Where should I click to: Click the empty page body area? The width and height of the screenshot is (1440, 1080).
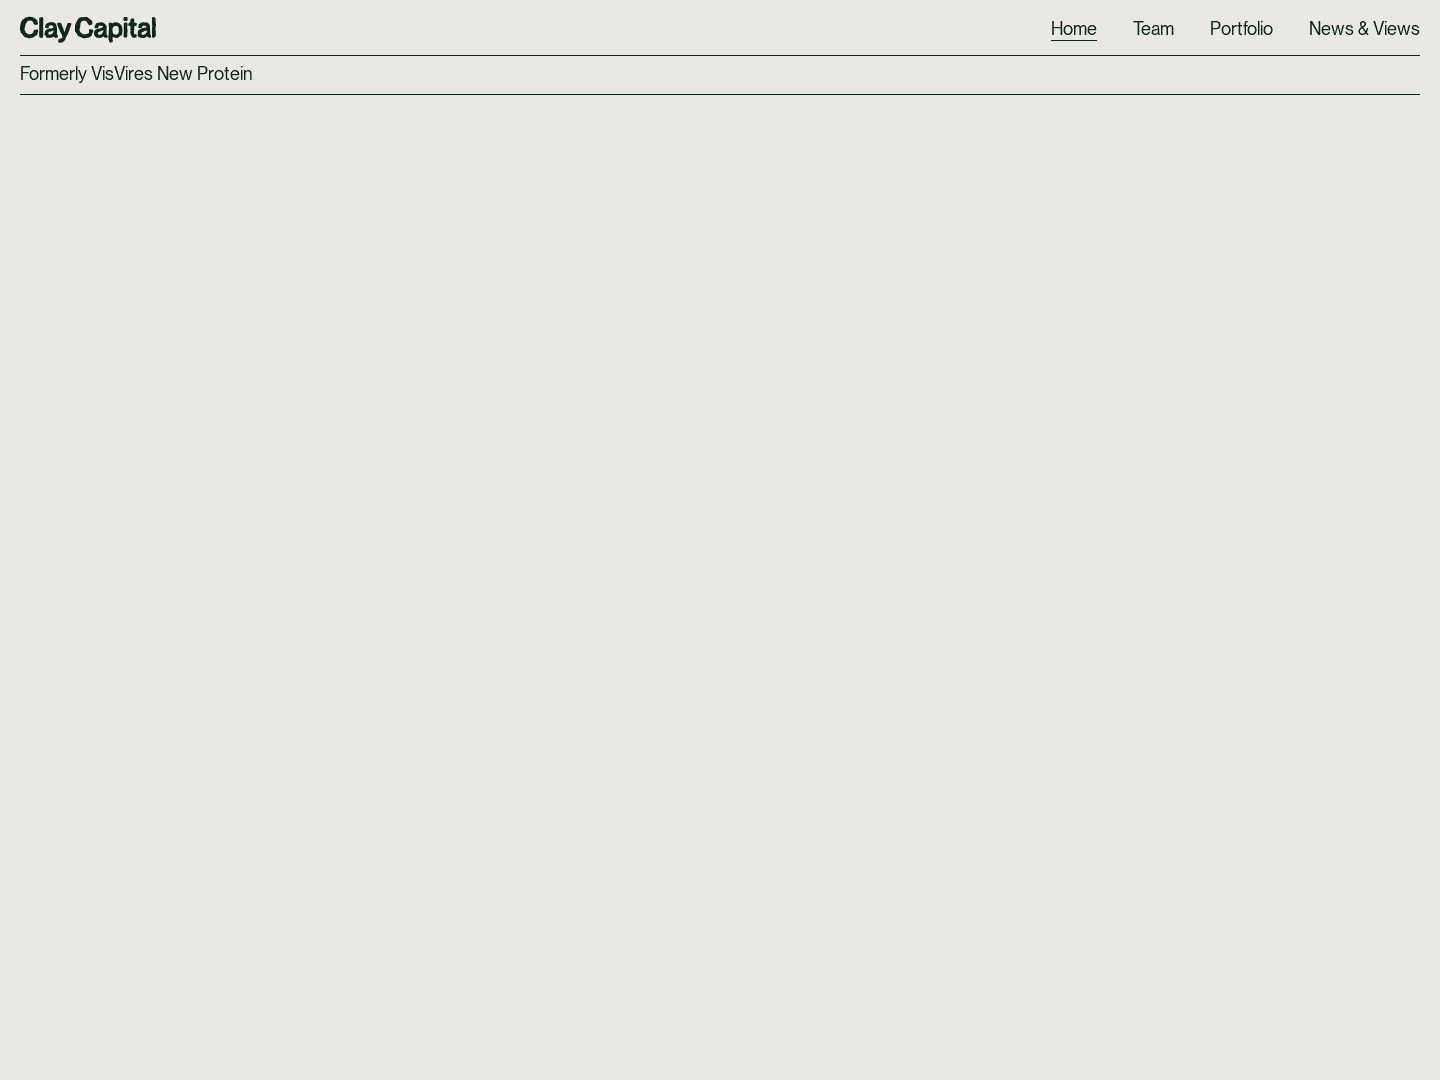coord(720,580)
